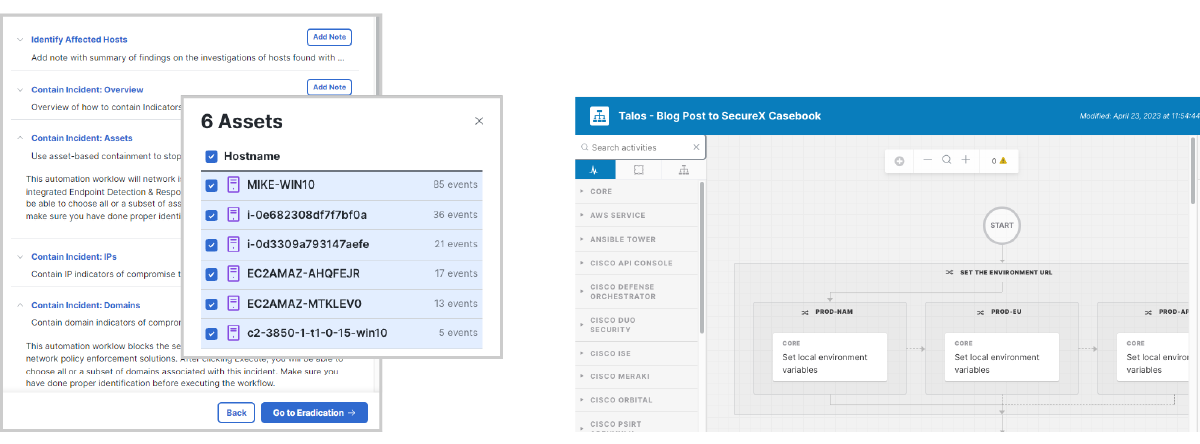Close the 6 Assets dialog
1200x444 pixels.
click(x=479, y=121)
